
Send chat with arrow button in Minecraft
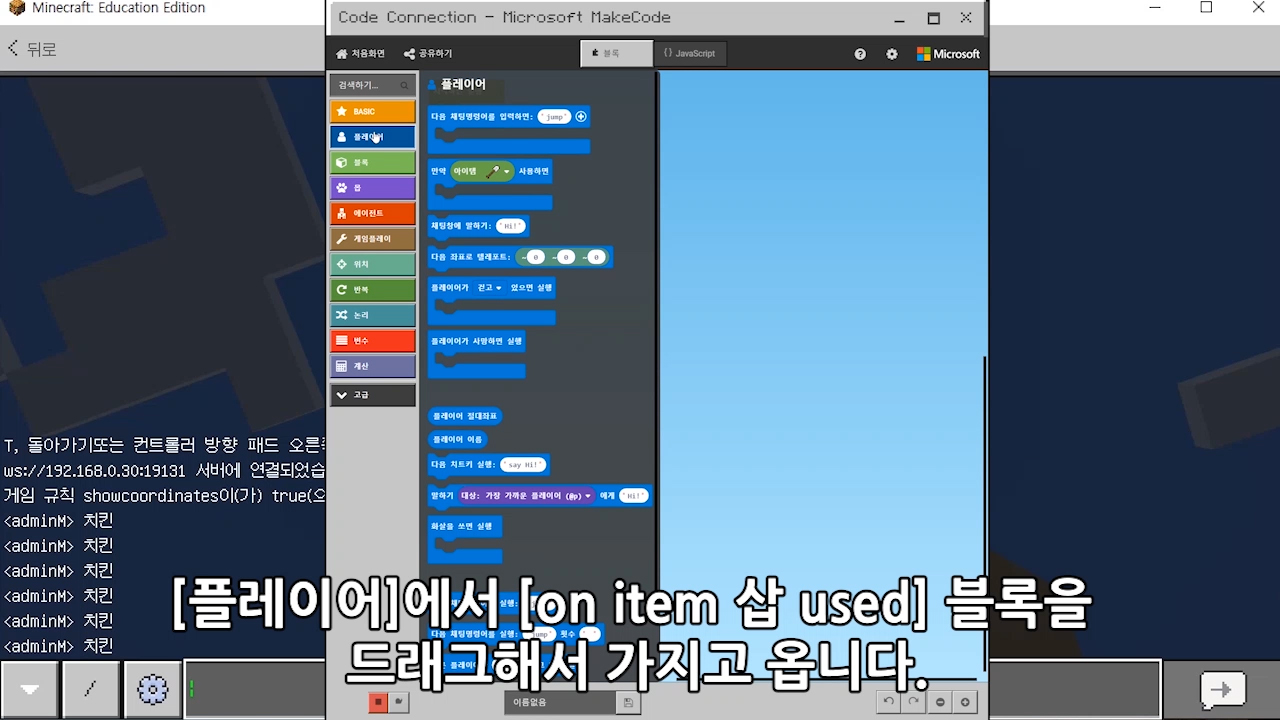tap(1221, 690)
